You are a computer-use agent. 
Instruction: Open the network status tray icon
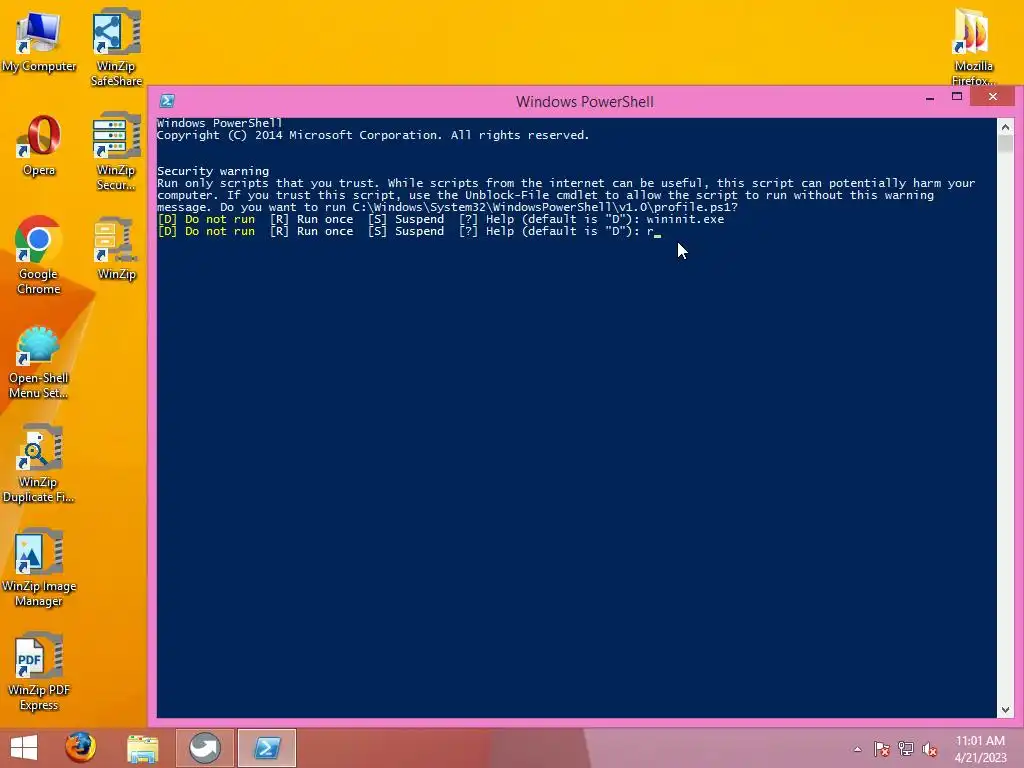click(x=906, y=749)
